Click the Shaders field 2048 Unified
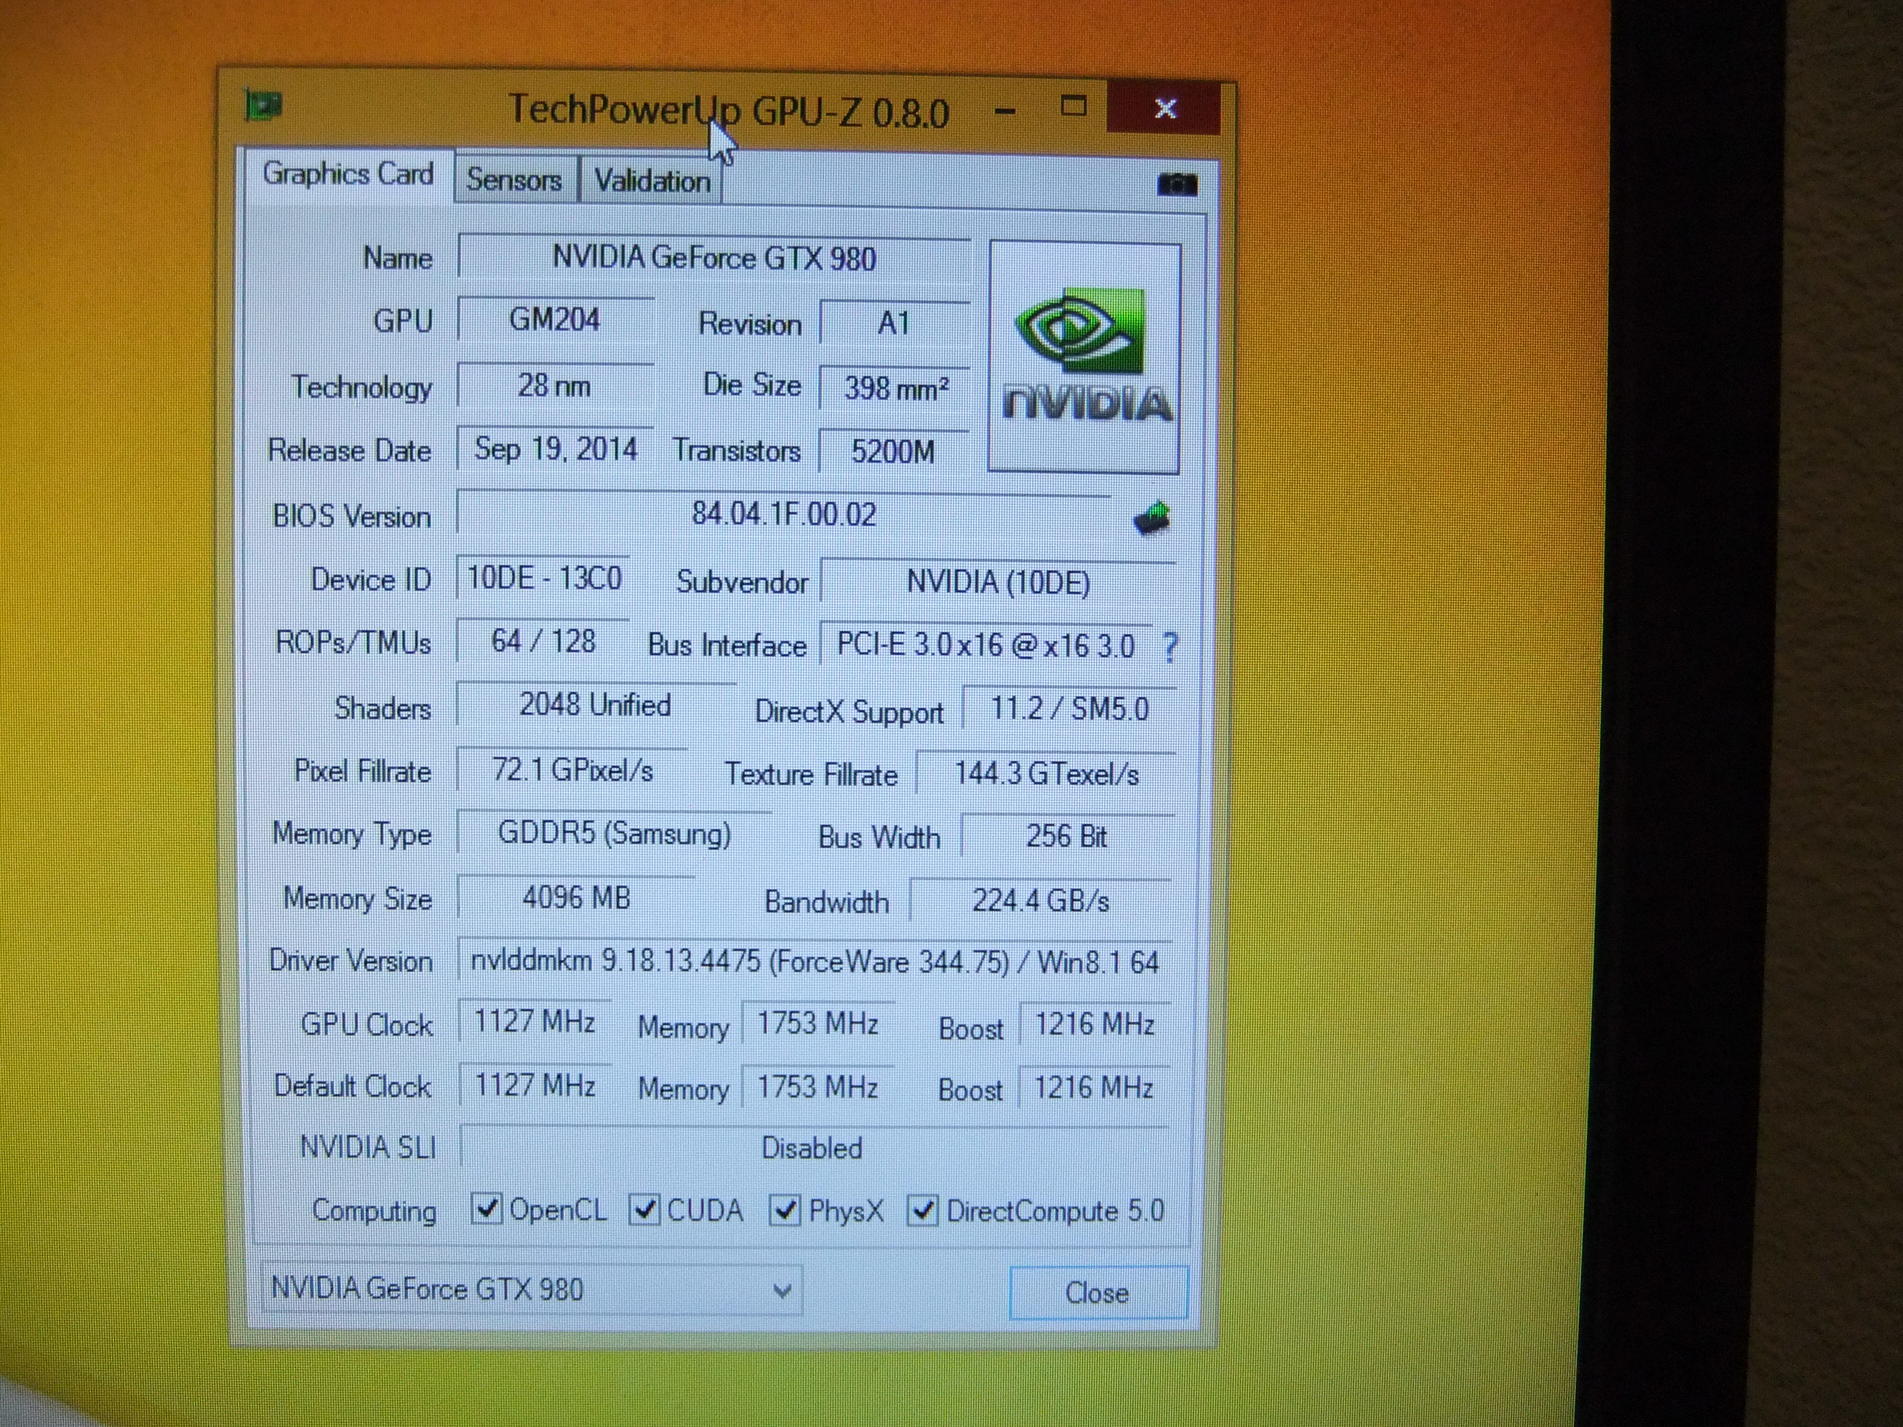This screenshot has width=1903, height=1427. pyautogui.click(x=596, y=705)
